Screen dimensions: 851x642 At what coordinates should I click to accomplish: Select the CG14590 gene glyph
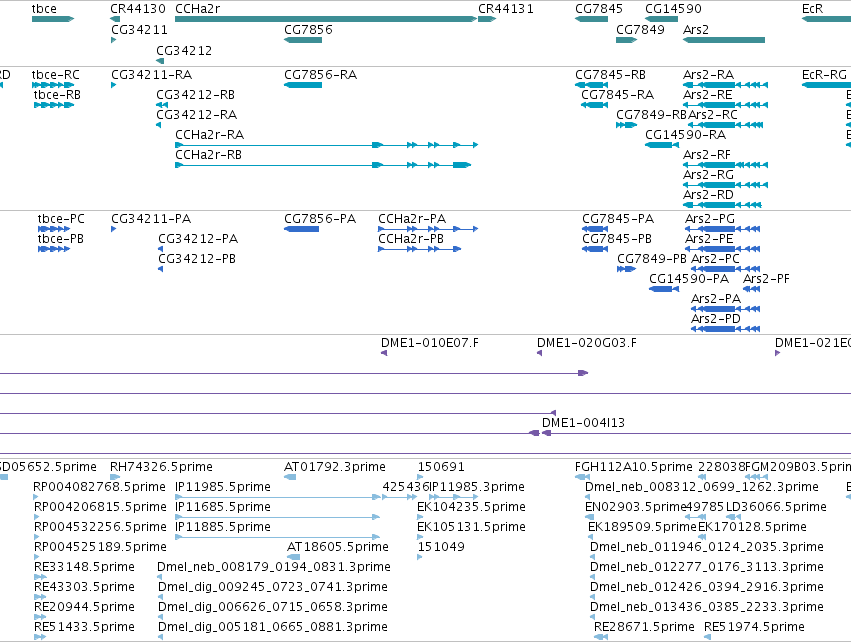coord(662,19)
